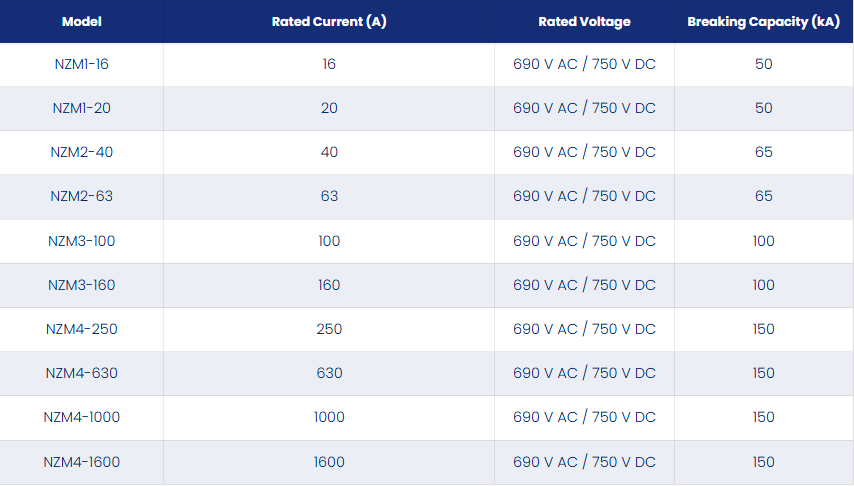Click the Model column header

click(x=82, y=22)
